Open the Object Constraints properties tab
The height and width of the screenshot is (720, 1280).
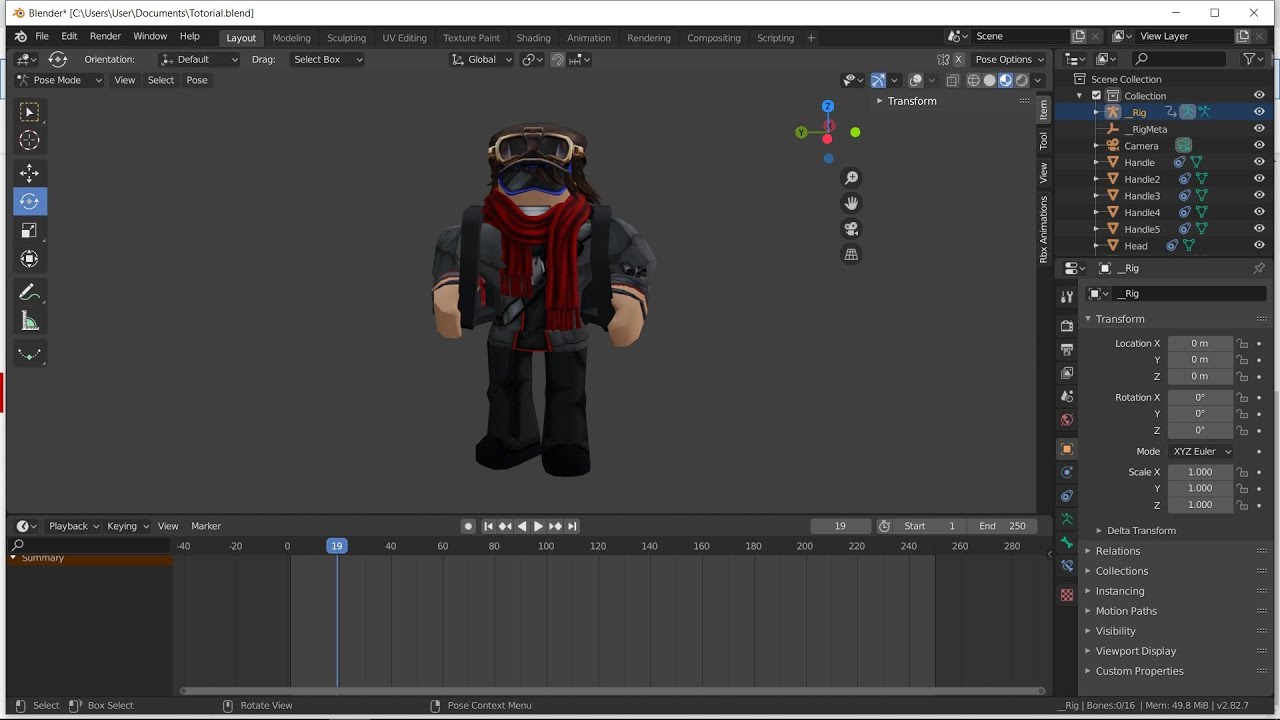tap(1067, 496)
